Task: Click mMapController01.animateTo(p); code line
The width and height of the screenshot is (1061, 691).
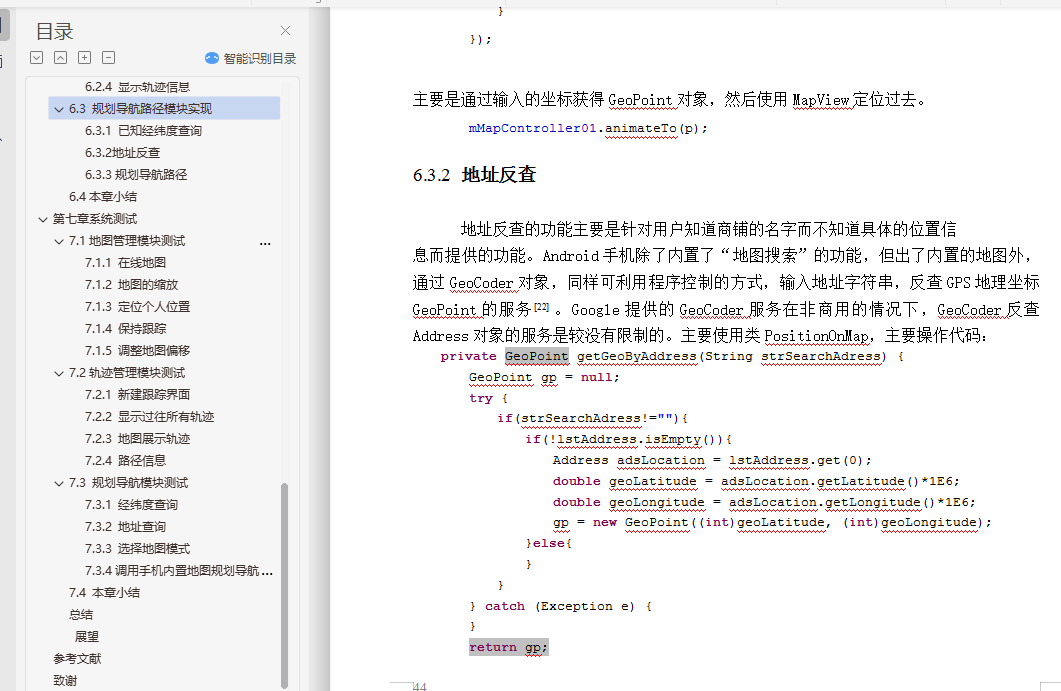Action: [x=588, y=128]
